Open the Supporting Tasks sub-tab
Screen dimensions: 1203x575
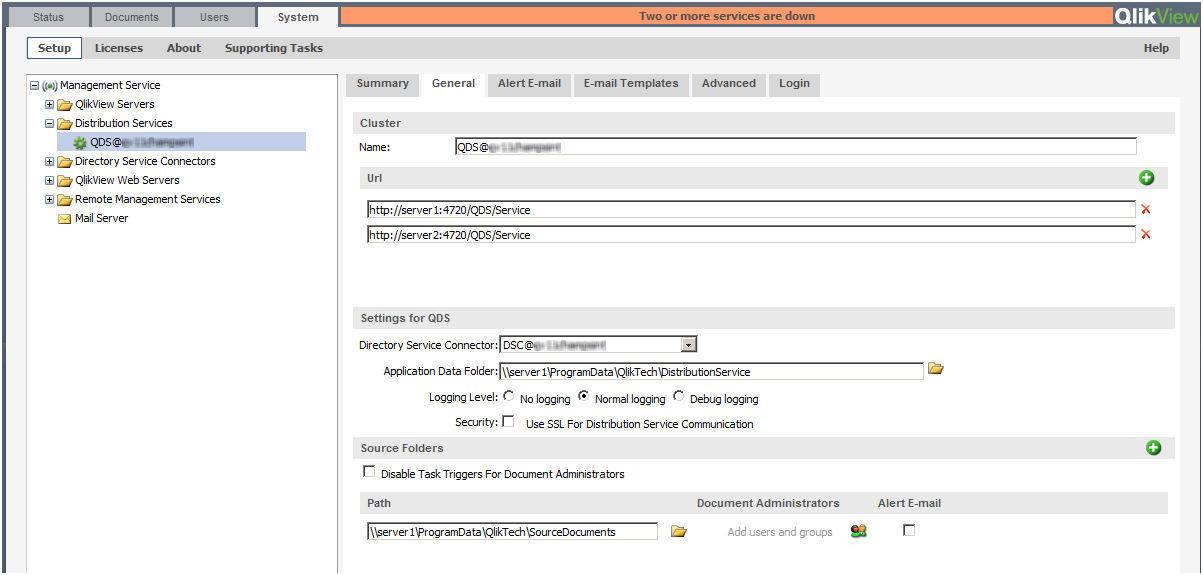(x=274, y=48)
